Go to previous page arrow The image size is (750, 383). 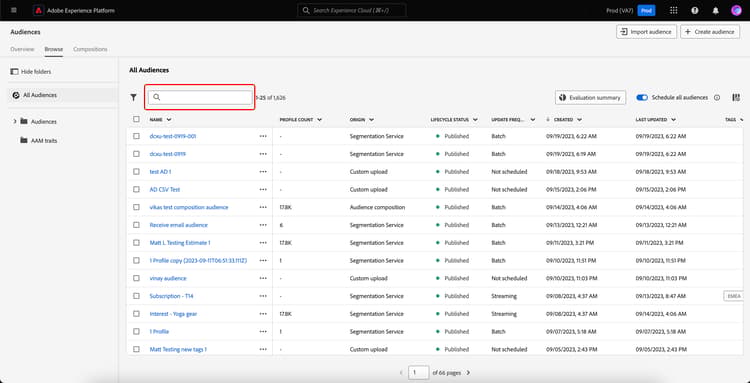click(401, 372)
